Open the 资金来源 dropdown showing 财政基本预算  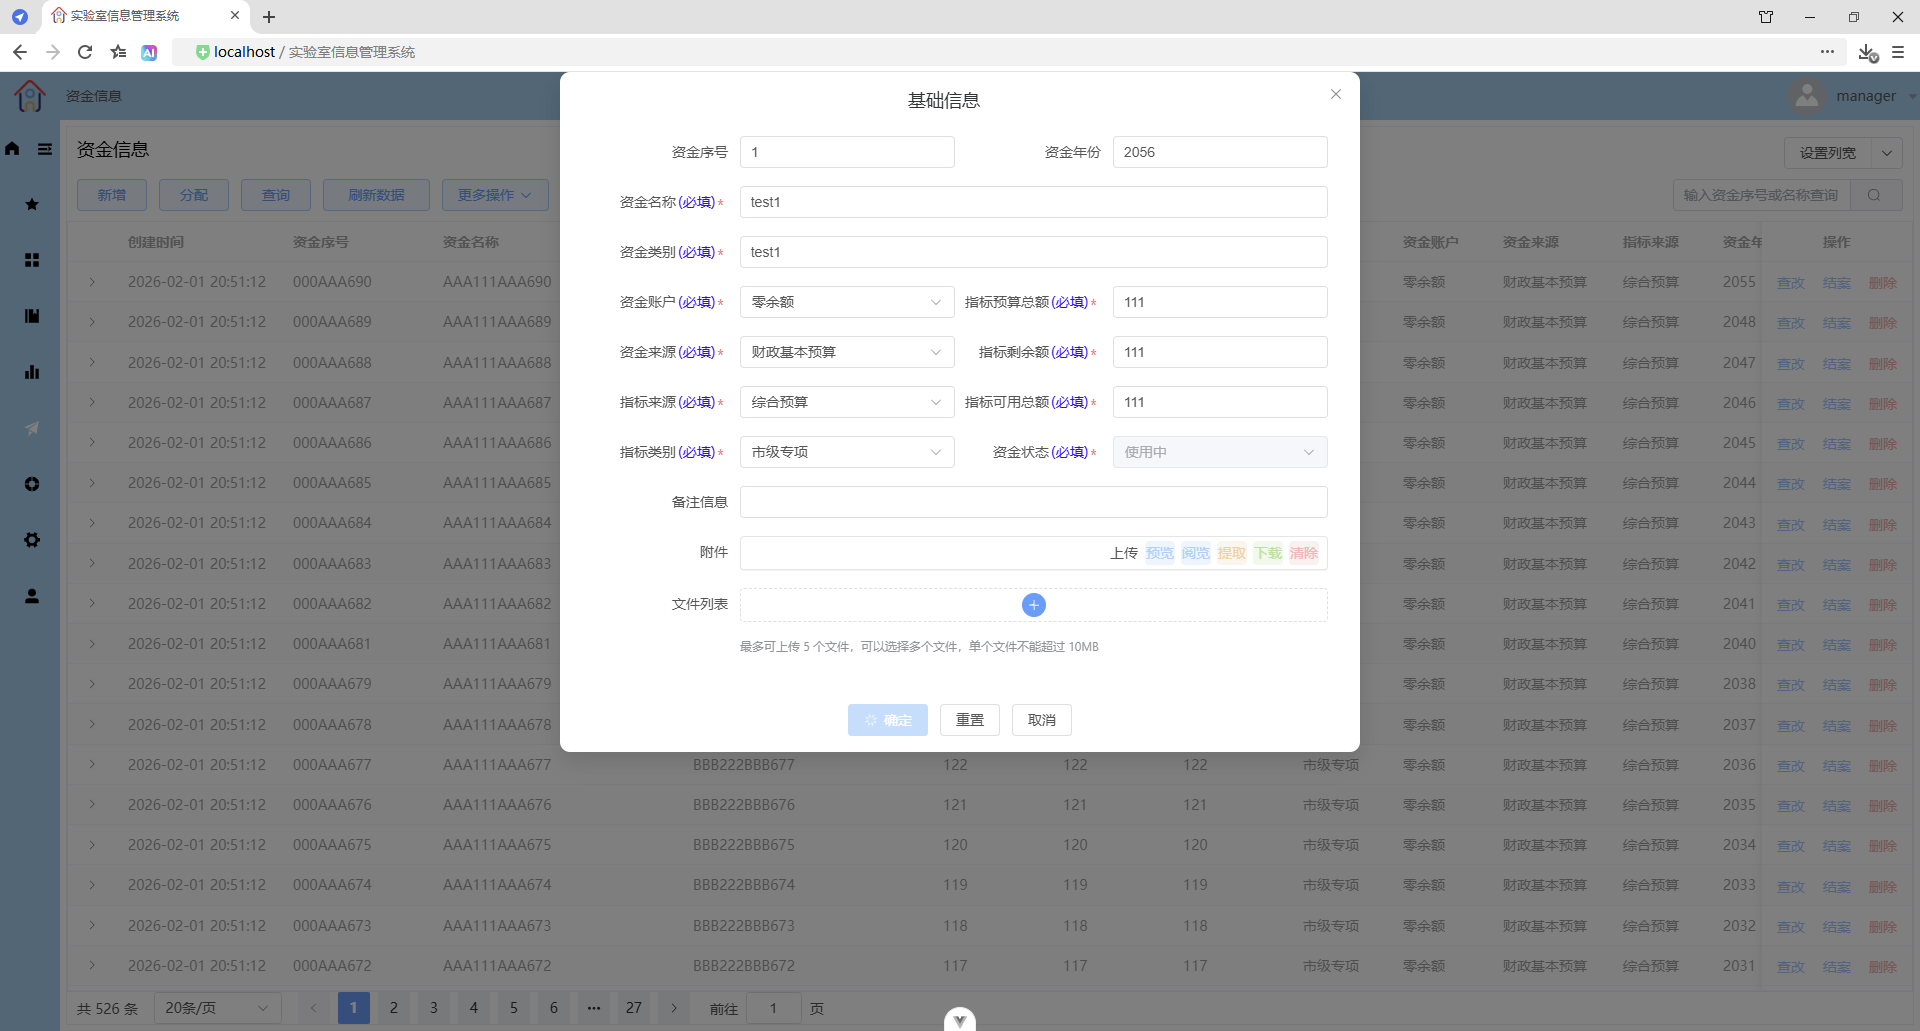847,352
